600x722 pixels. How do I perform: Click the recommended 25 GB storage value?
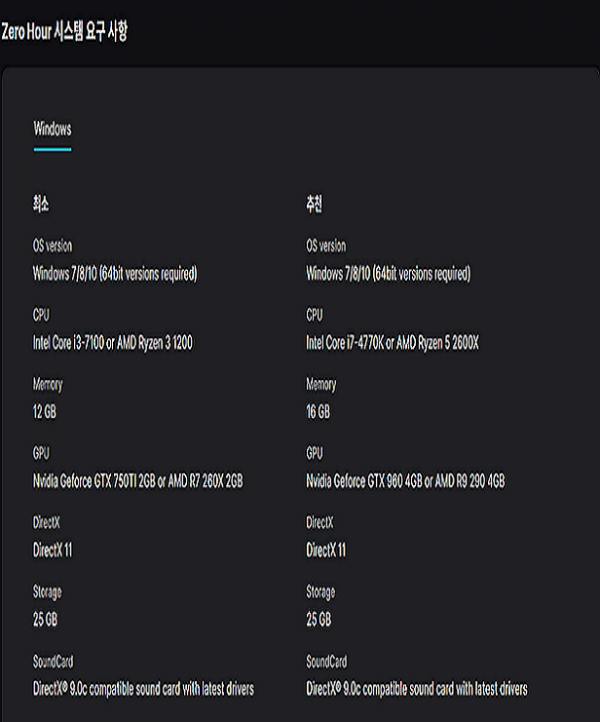(318, 619)
